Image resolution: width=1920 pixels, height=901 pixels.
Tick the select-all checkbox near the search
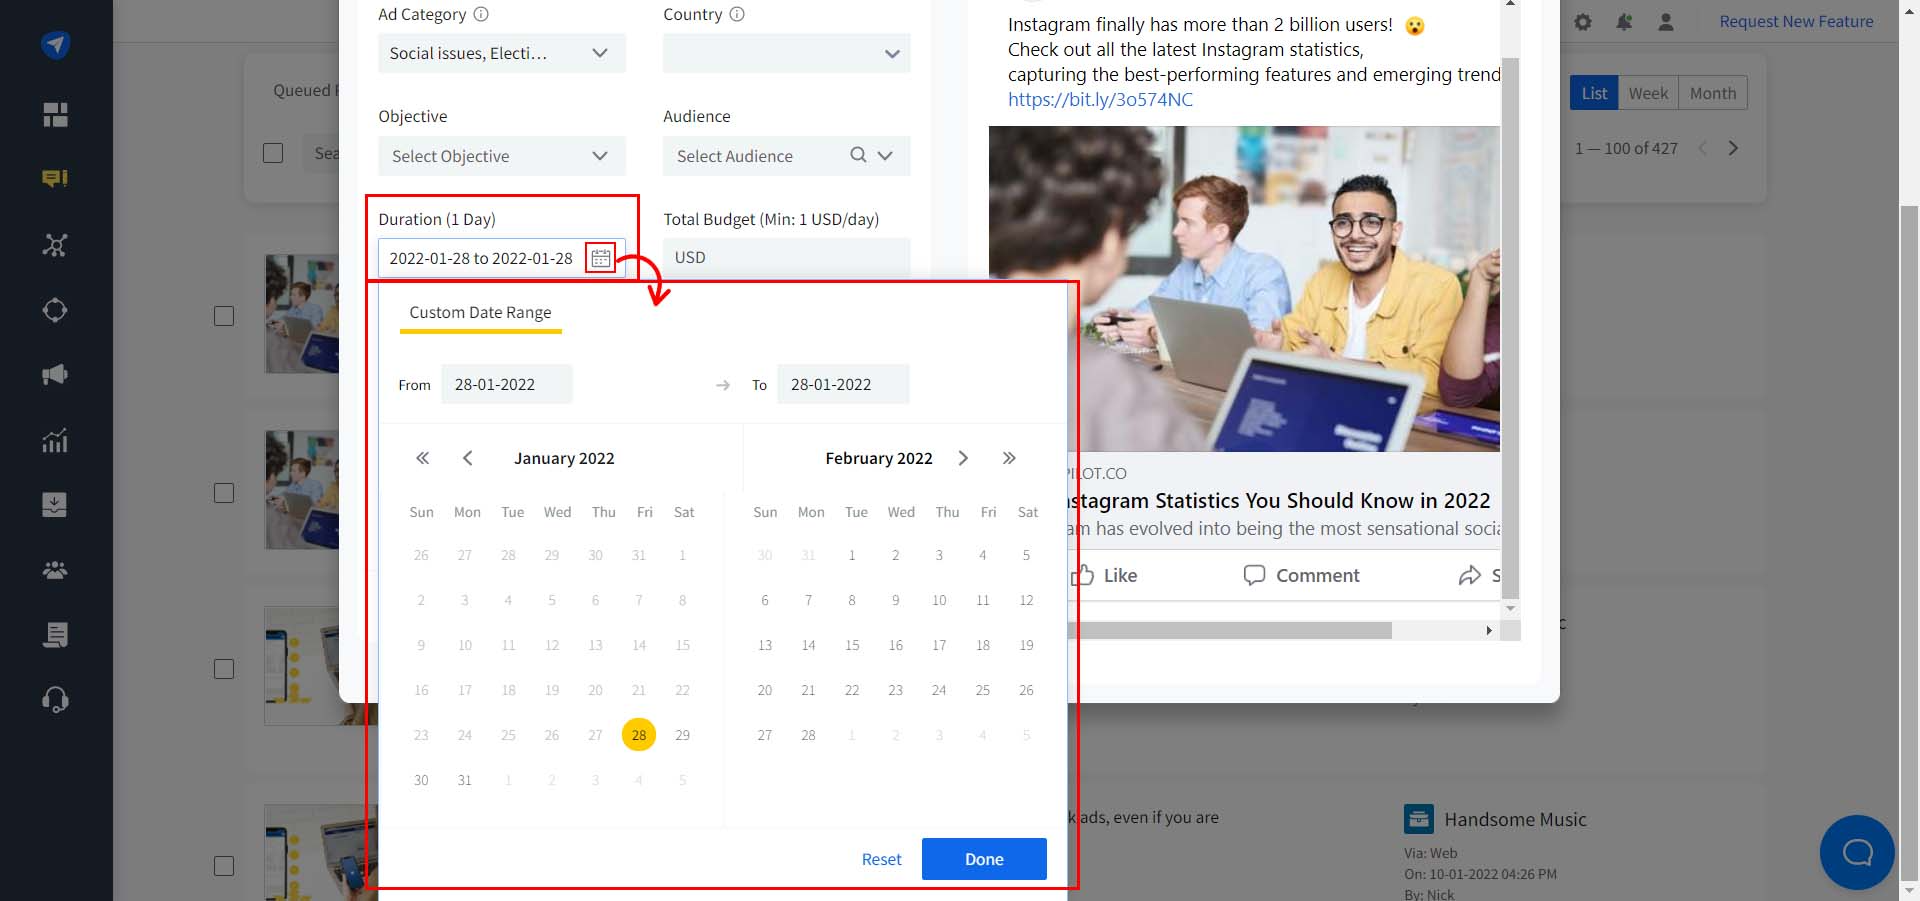[273, 153]
